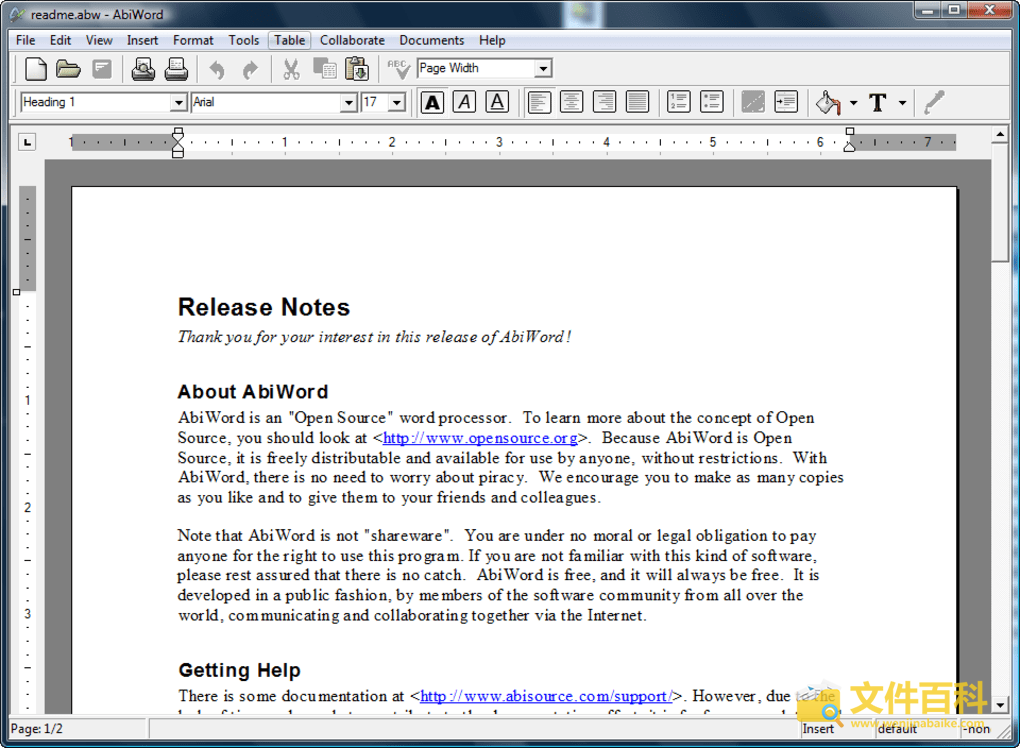Screen dimensions: 1020x748
Task: Click the highlight color paint bucket
Action: 827,102
